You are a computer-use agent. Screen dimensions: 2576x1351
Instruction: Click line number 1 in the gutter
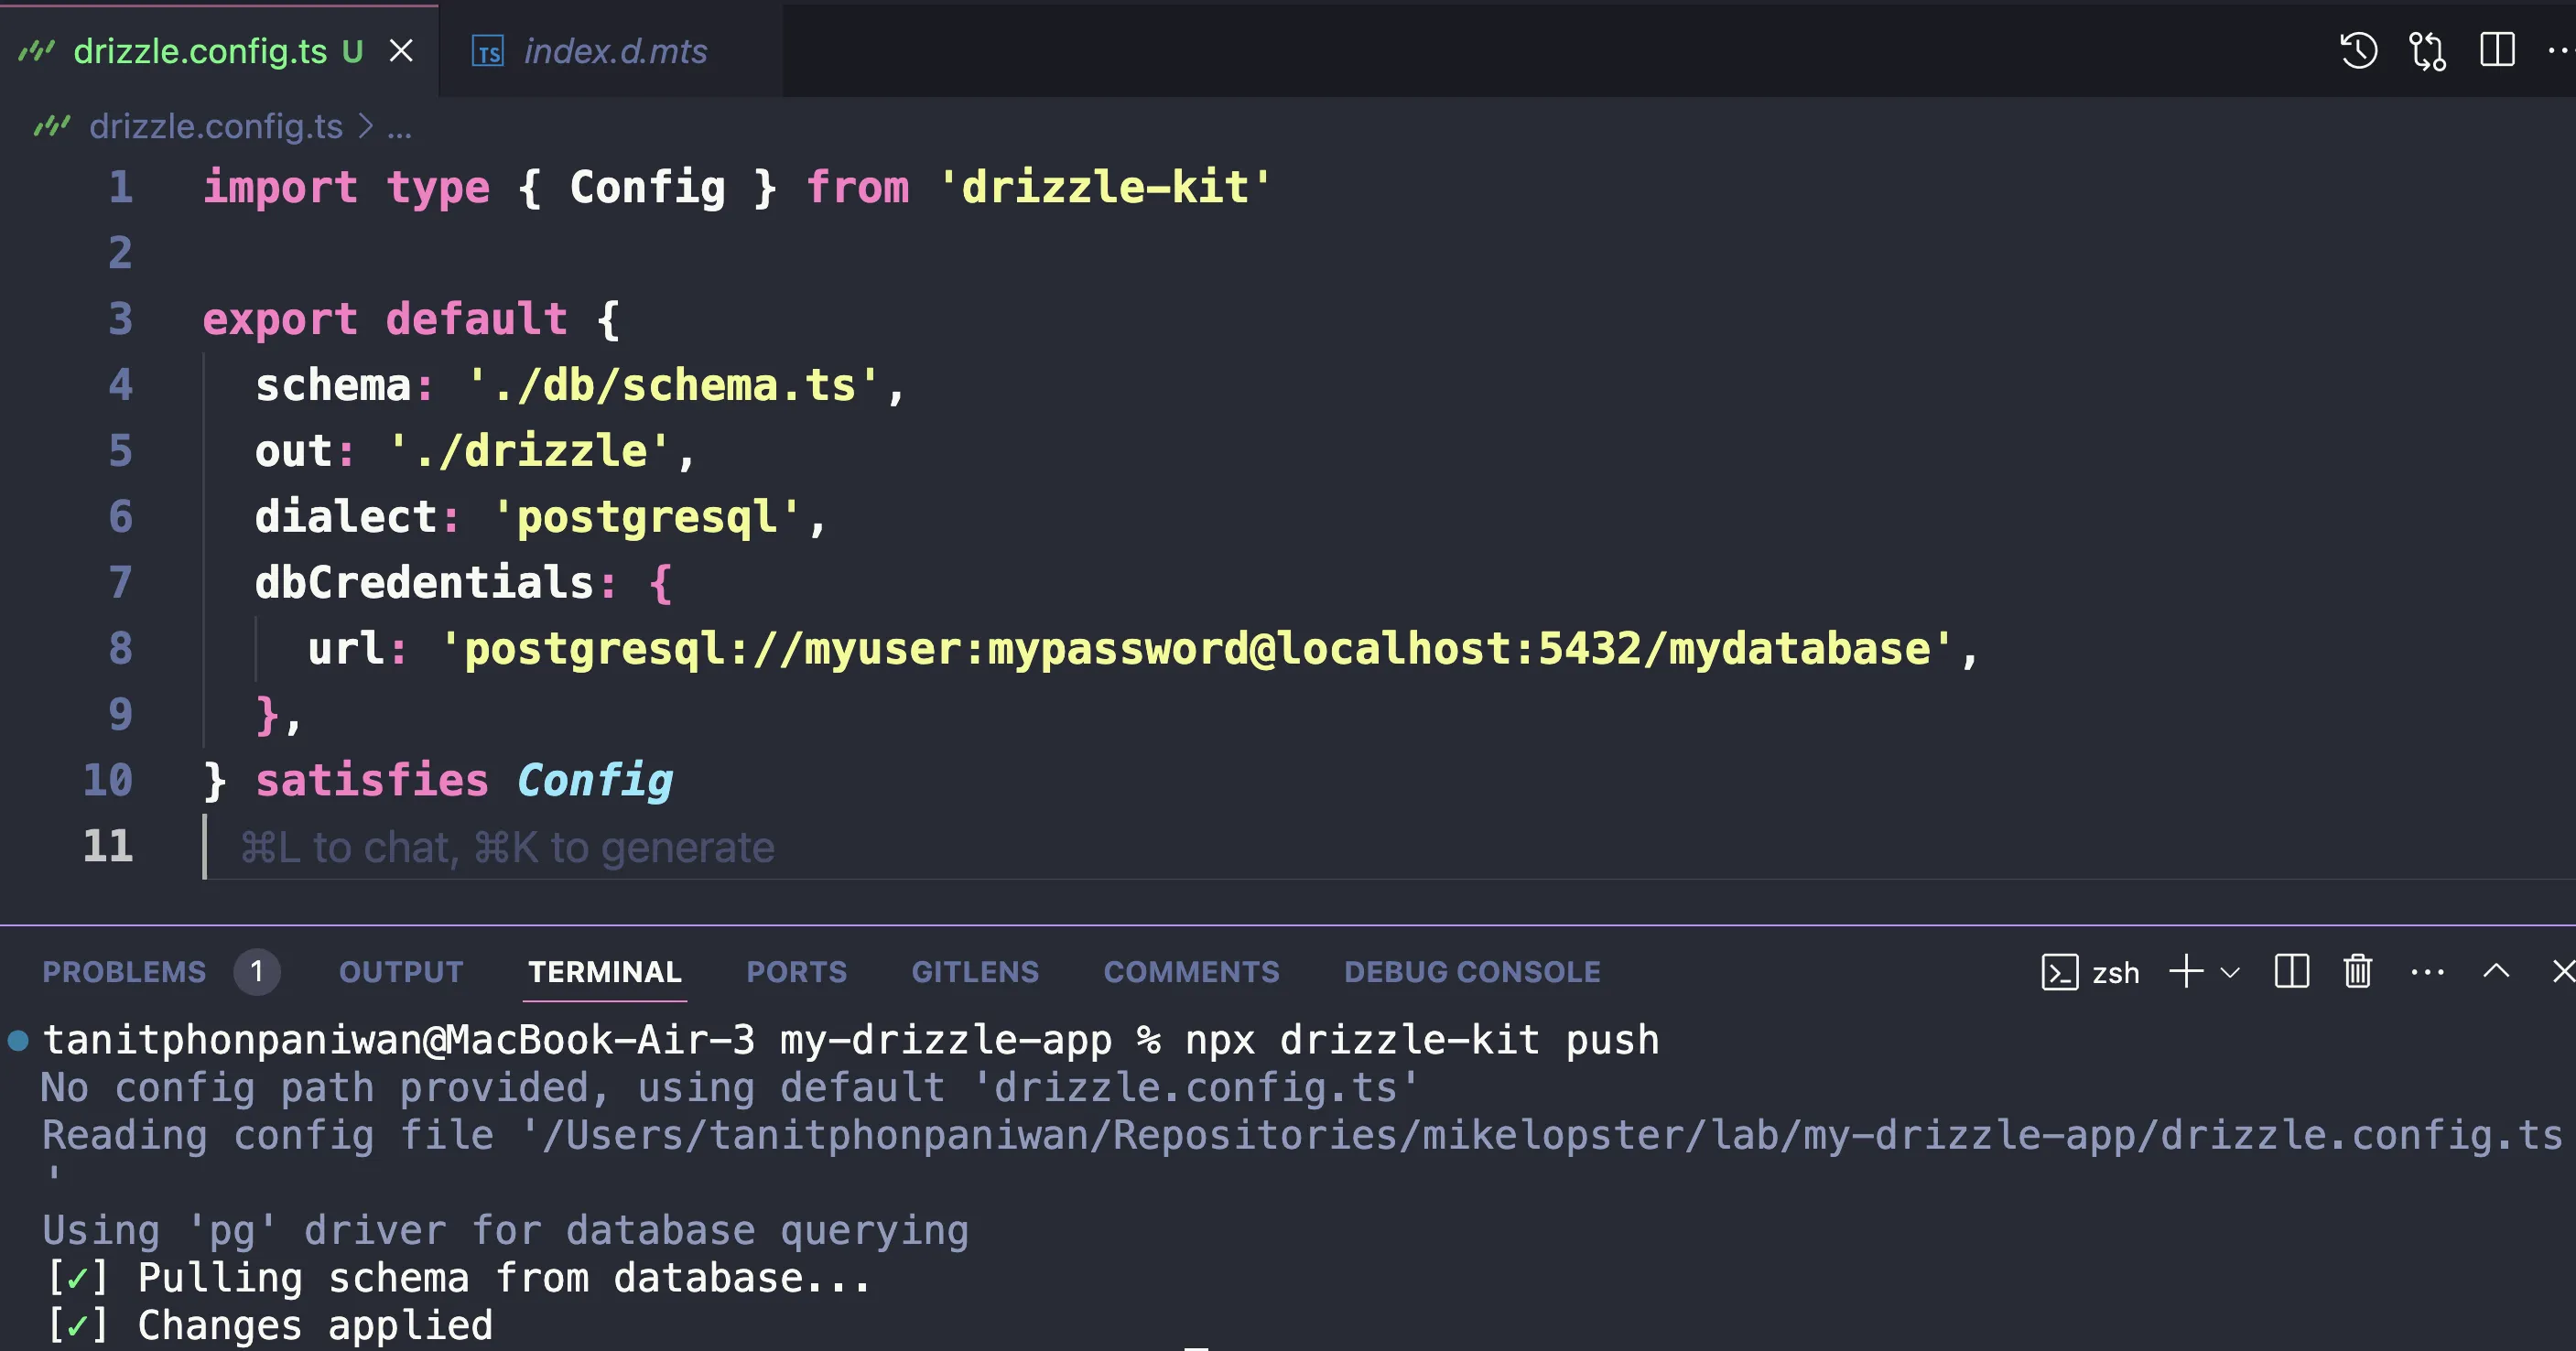[120, 187]
